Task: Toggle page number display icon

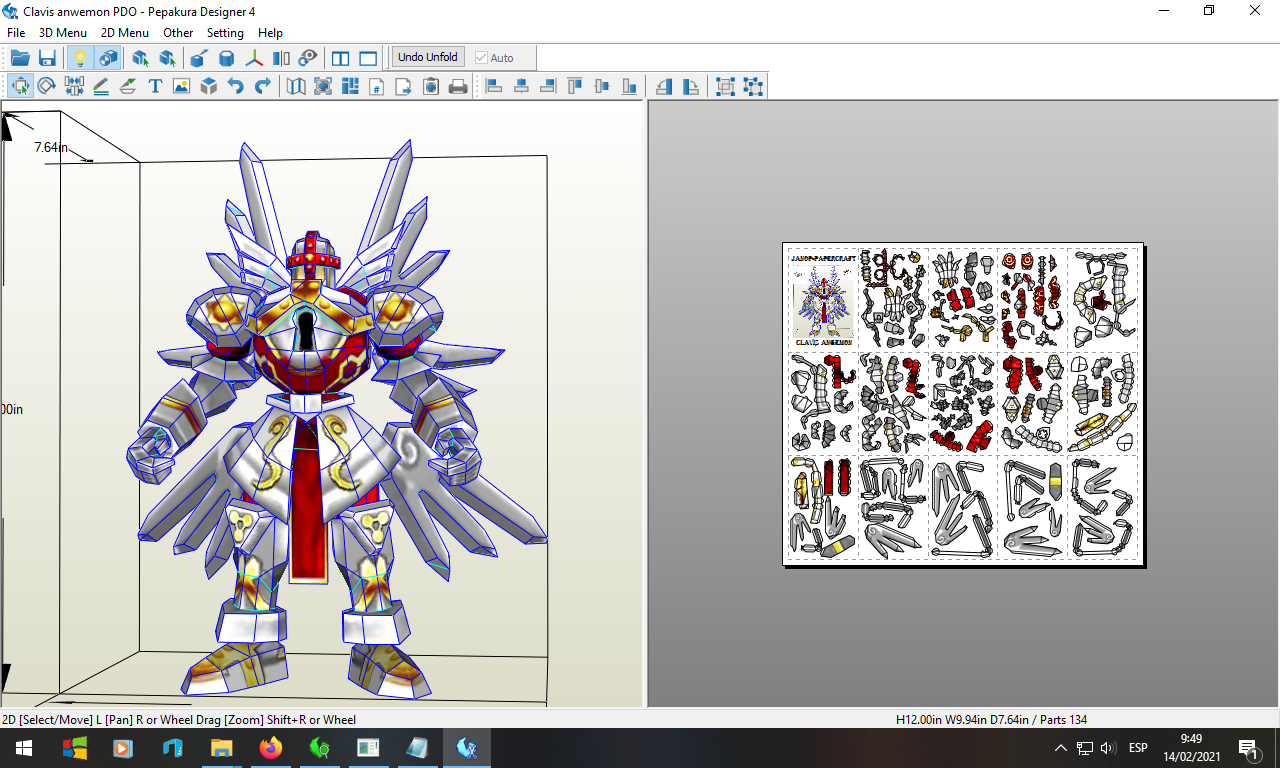Action: point(377,86)
